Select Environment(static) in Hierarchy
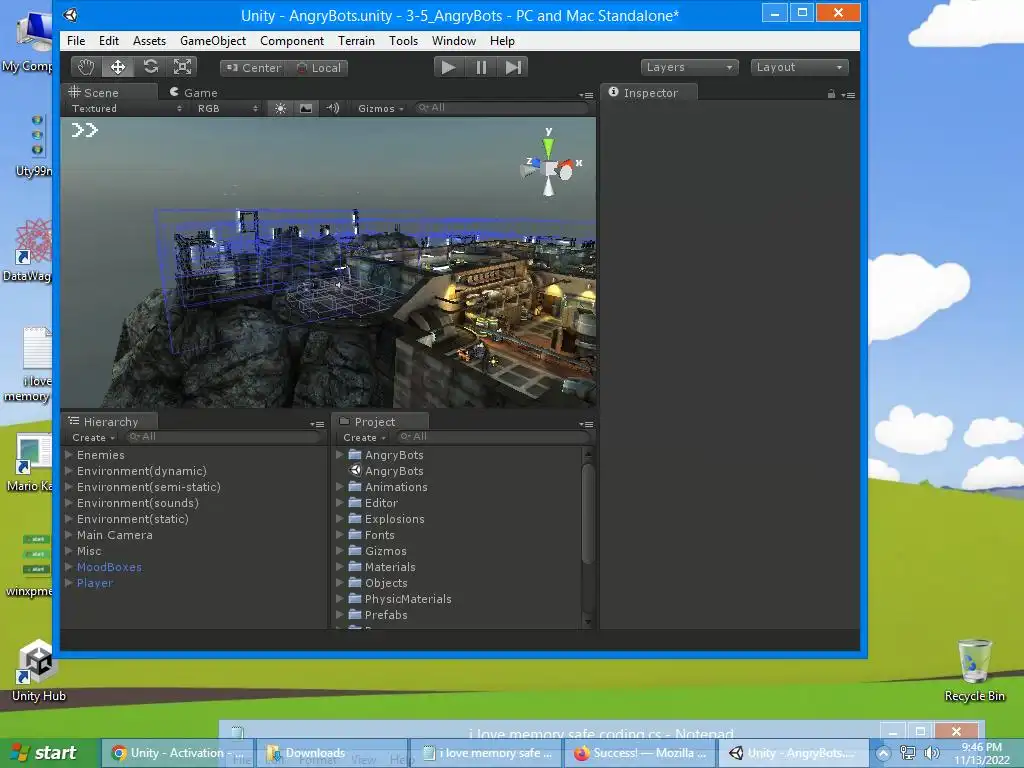This screenshot has width=1024, height=768. tap(133, 519)
